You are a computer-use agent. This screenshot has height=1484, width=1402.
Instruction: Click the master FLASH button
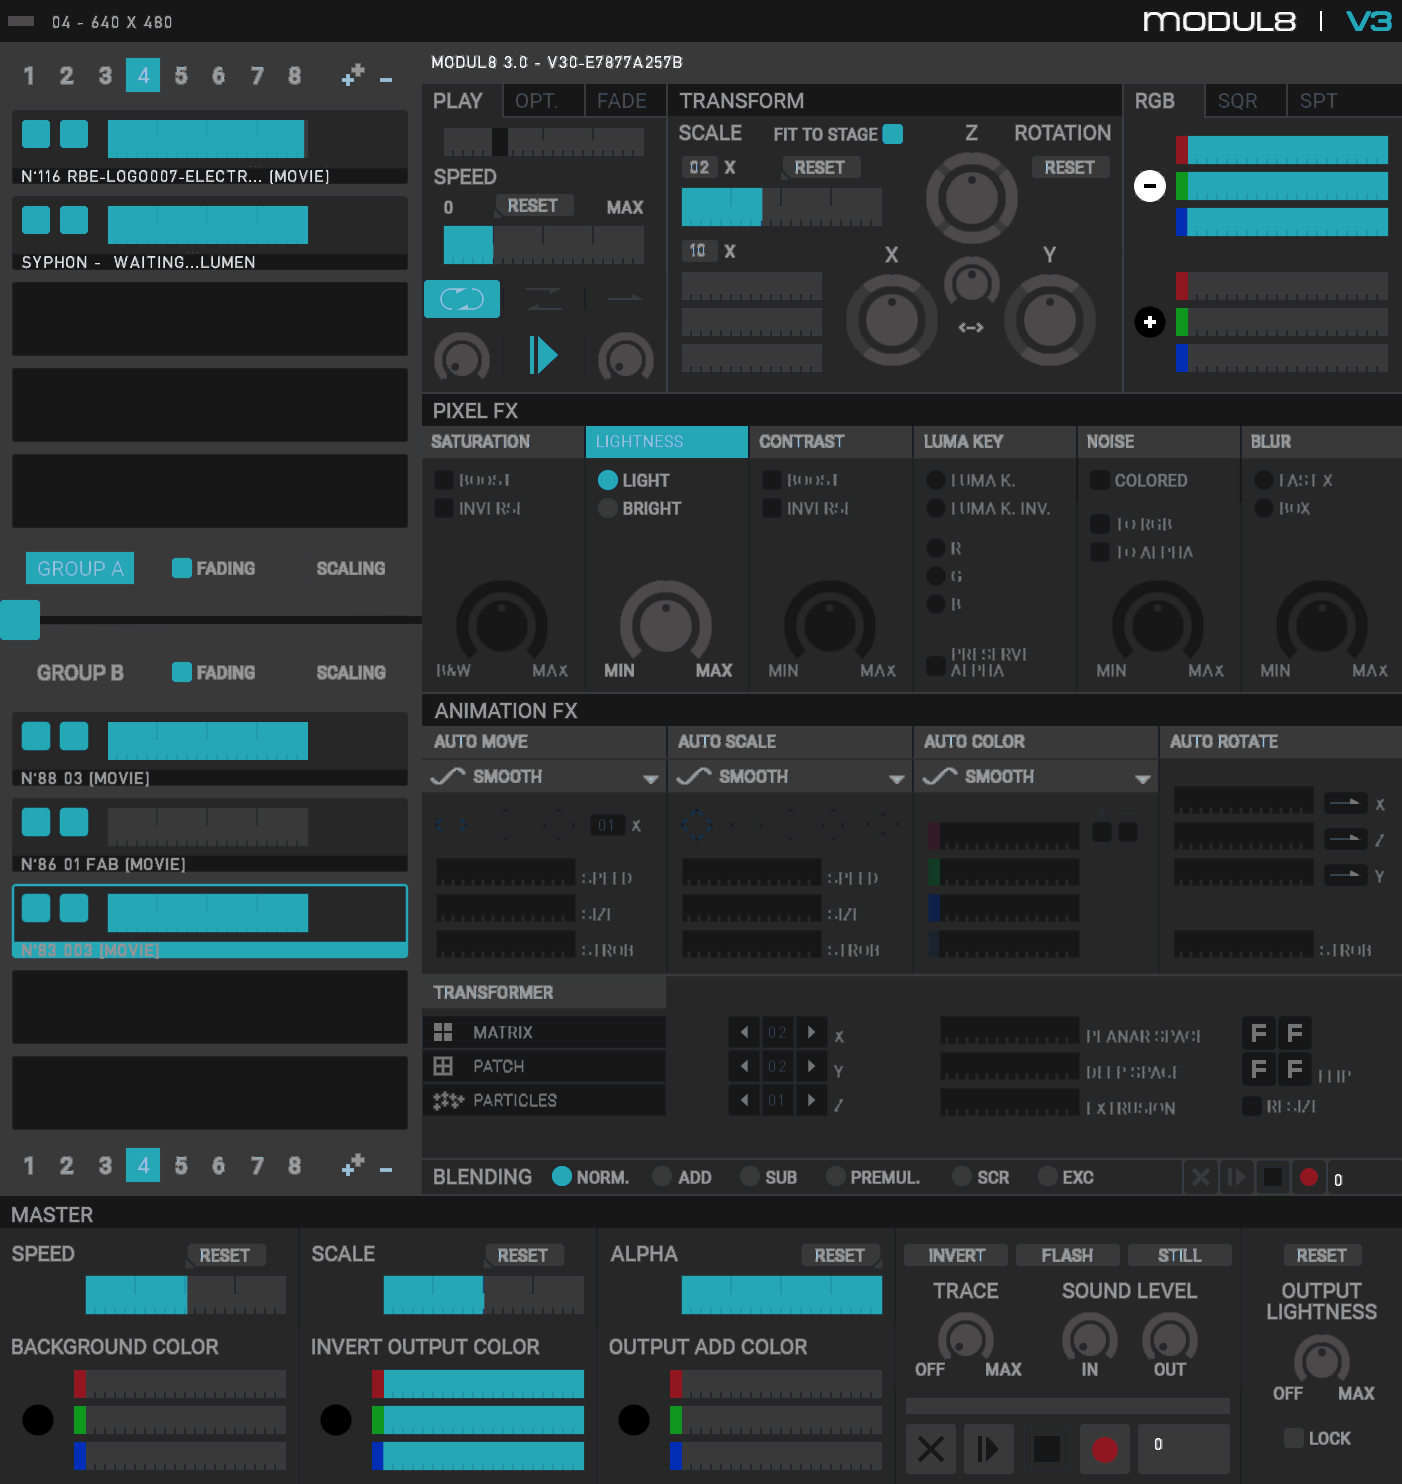click(1068, 1255)
